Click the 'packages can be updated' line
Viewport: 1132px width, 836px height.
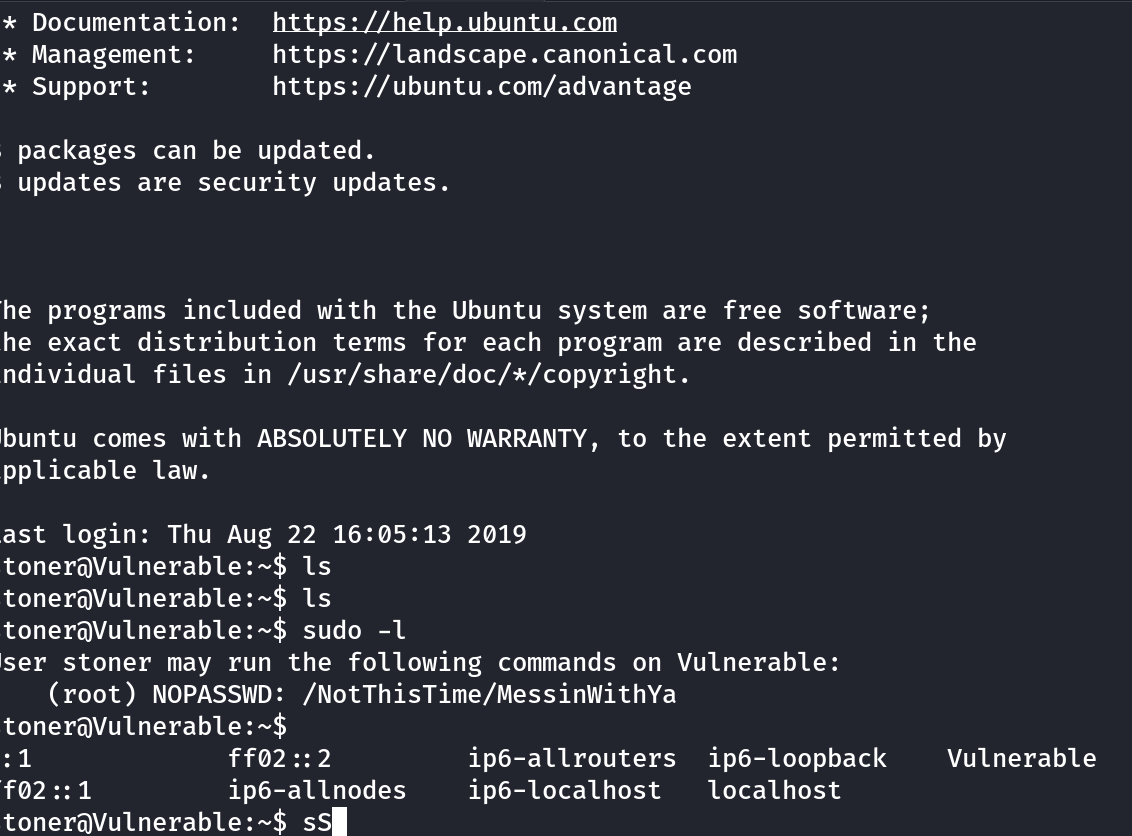click(196, 150)
